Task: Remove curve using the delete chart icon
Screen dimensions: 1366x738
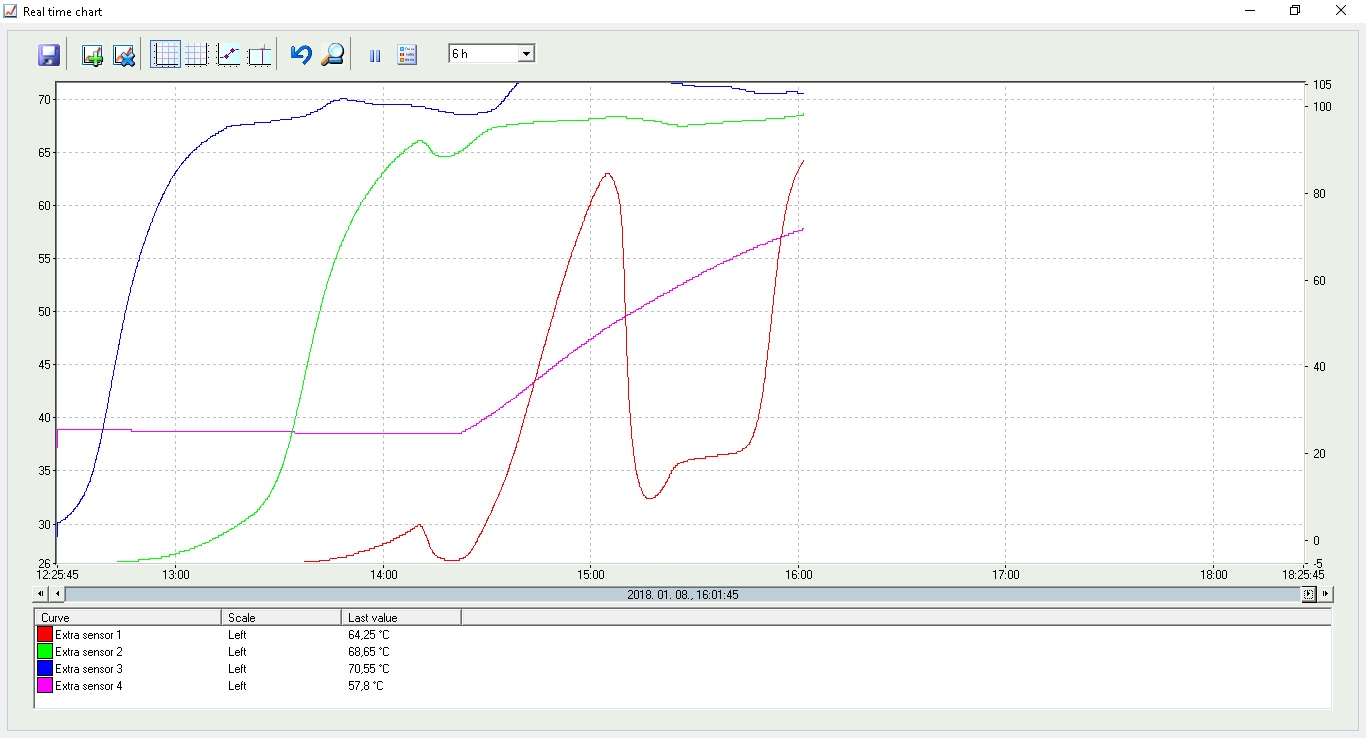Action: click(x=124, y=55)
